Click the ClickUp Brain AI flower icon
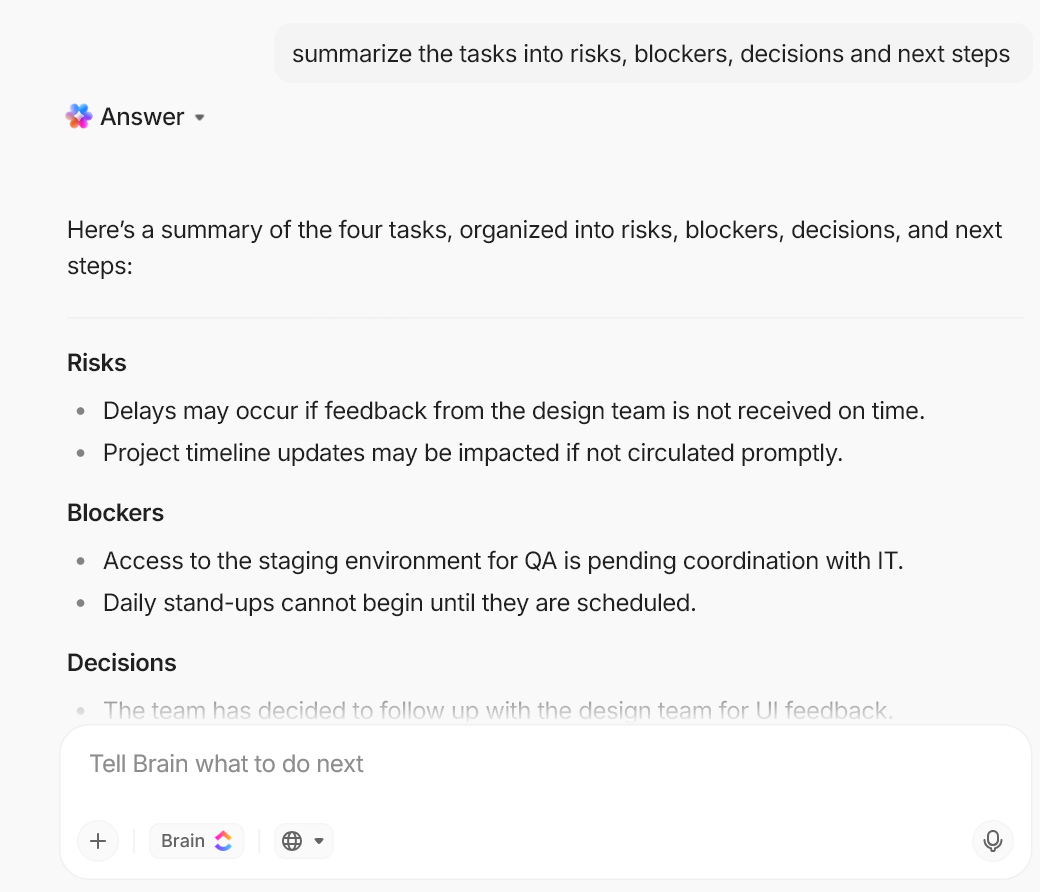The height and width of the screenshot is (892, 1040). (x=79, y=116)
